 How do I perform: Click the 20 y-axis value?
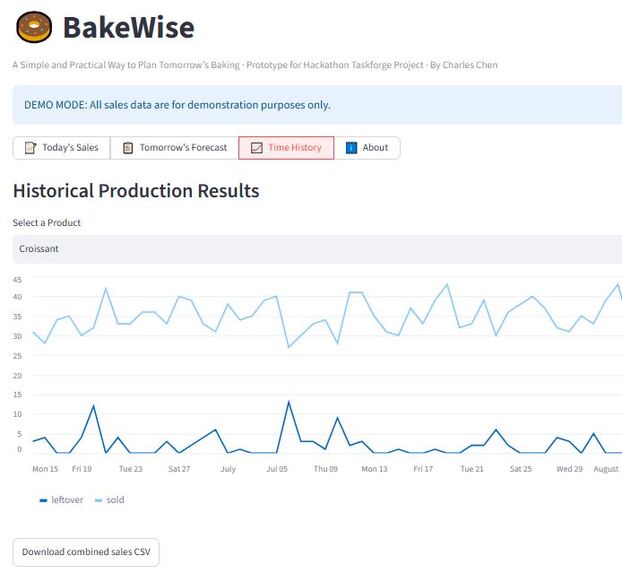coord(17,375)
